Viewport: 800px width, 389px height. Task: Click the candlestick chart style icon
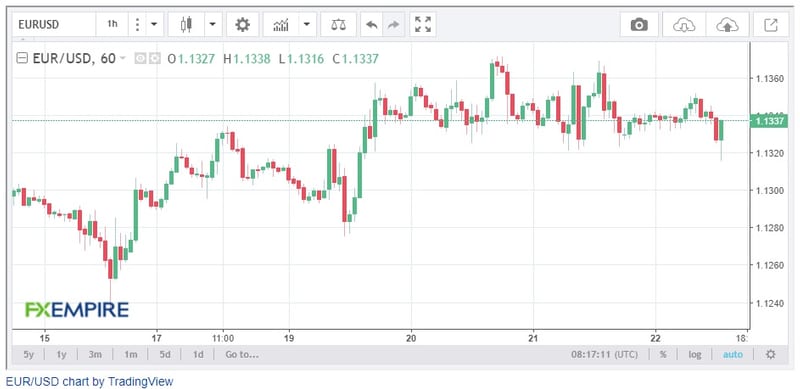(186, 24)
